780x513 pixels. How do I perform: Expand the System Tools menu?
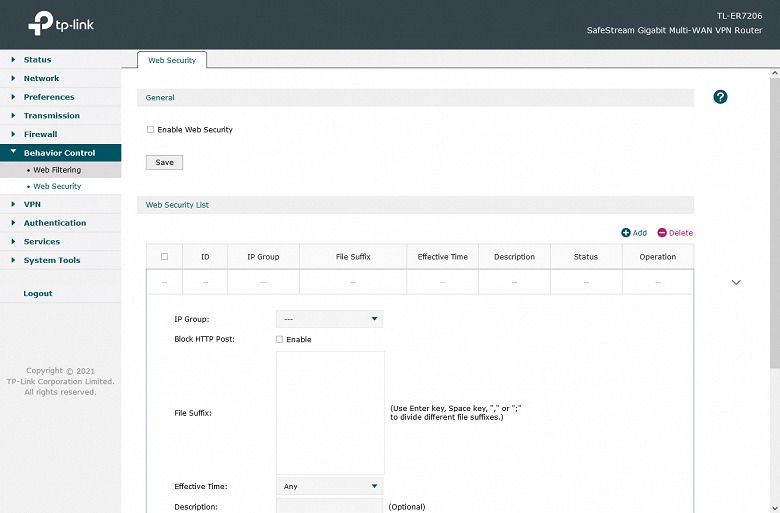click(51, 260)
